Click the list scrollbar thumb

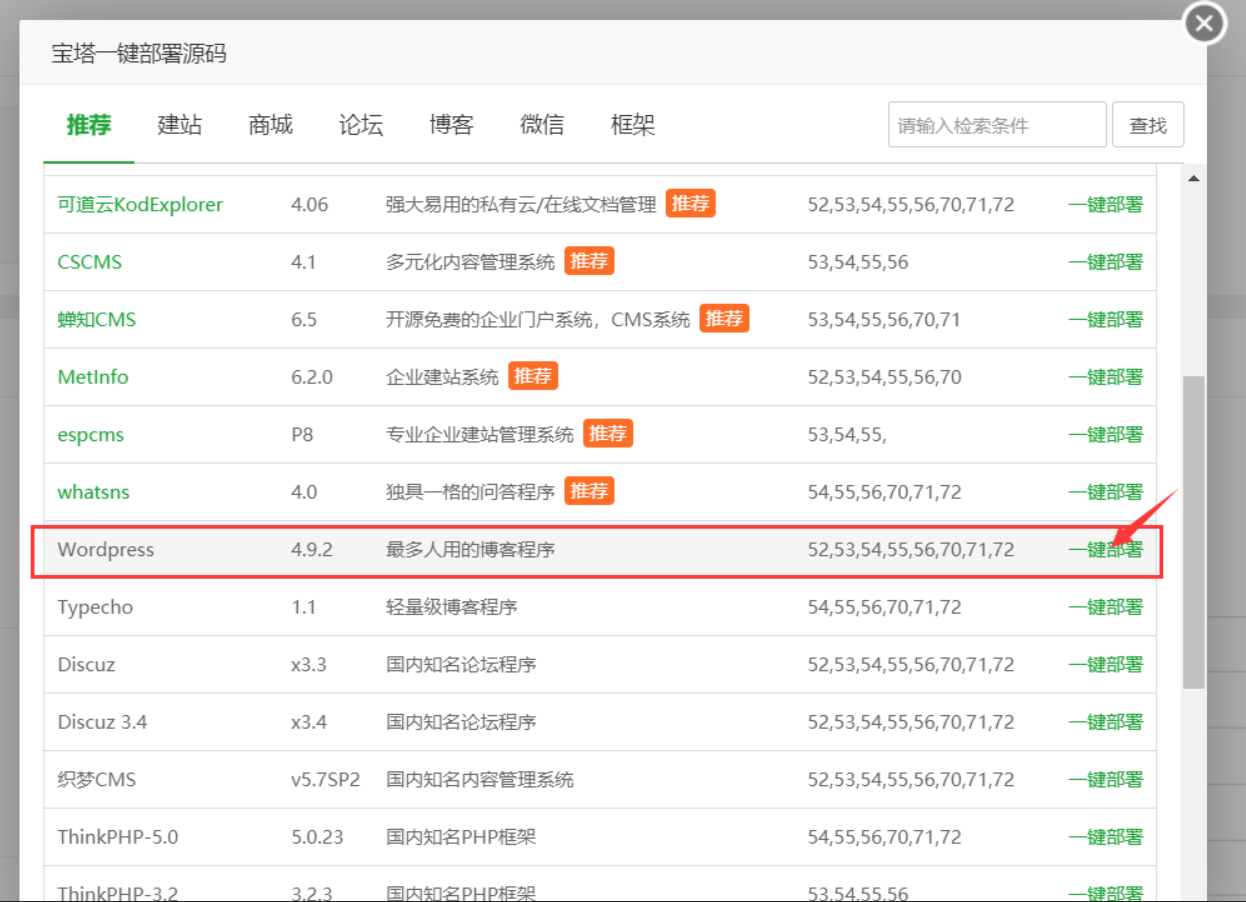pyautogui.click(x=1193, y=532)
